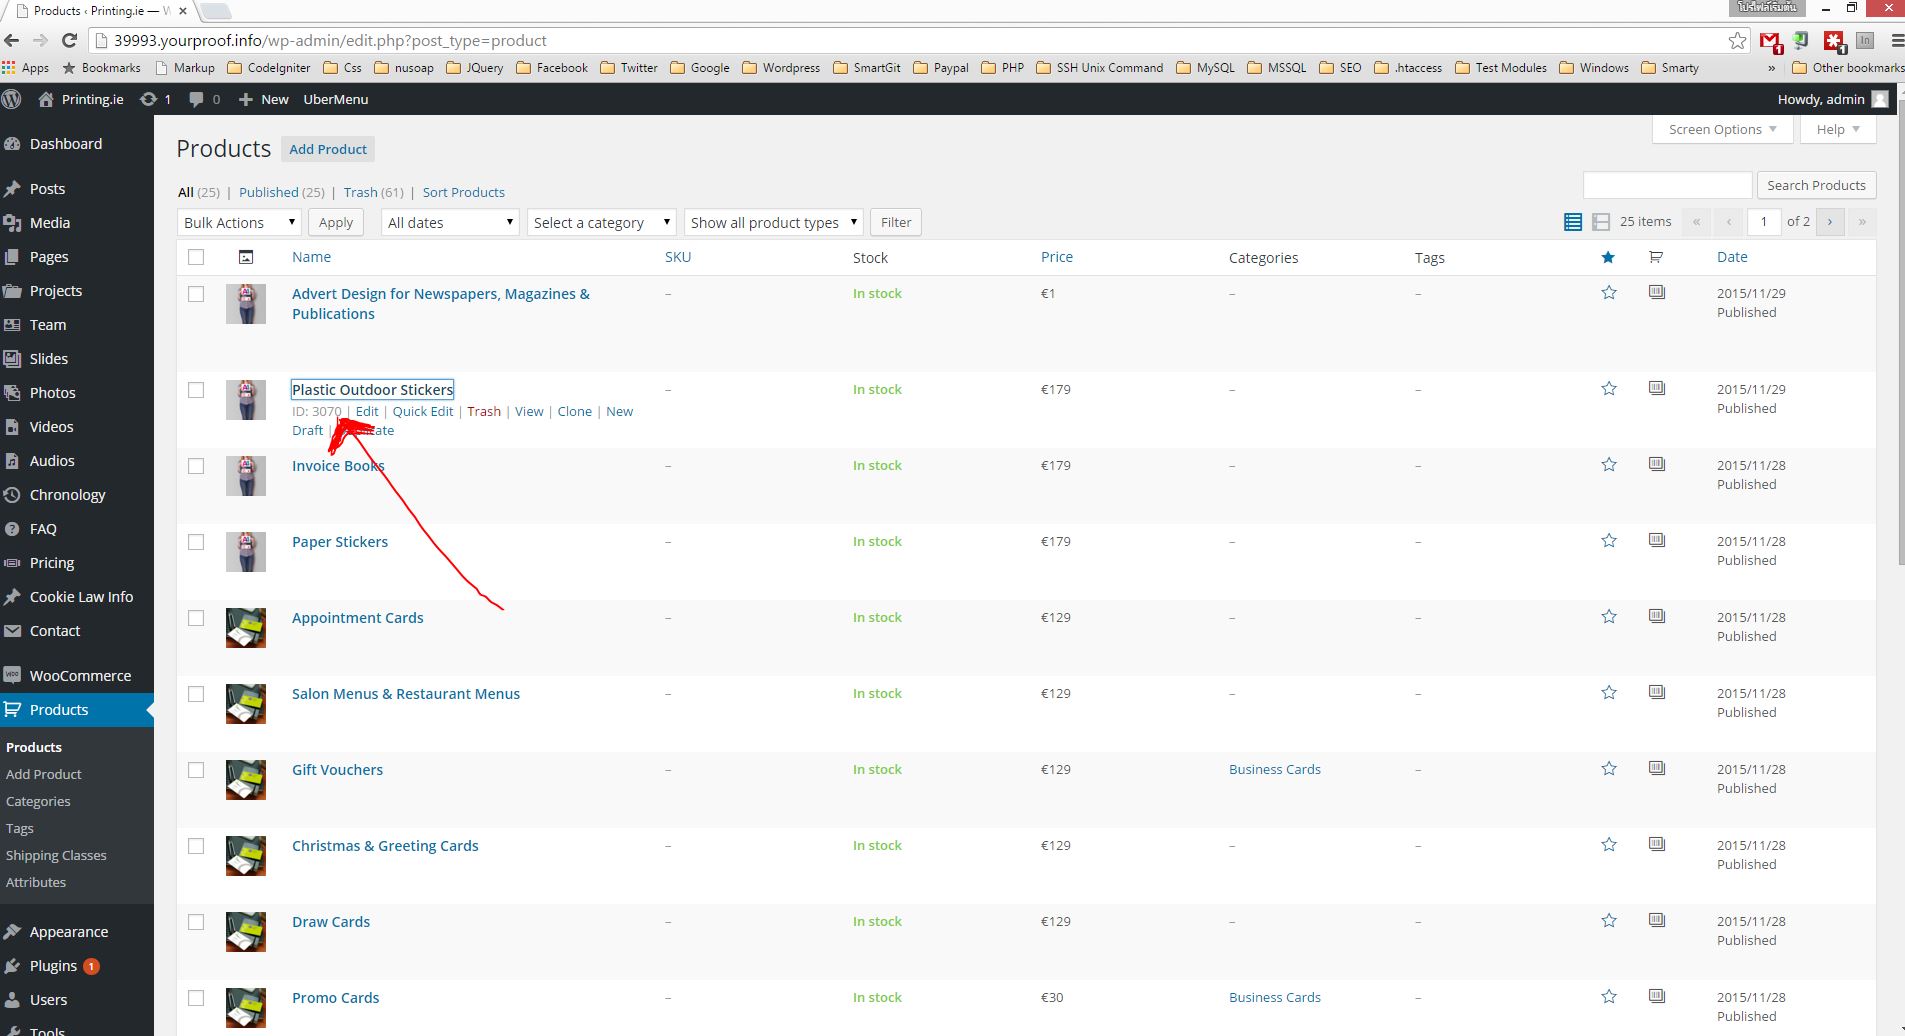1905x1036 pixels.
Task: Toggle featured star for Plastic Outdoor Stickers
Action: [1609, 388]
